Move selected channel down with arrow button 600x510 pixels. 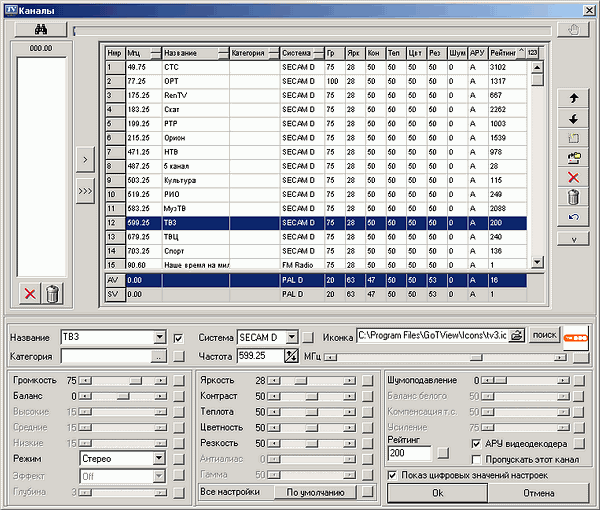tap(573, 118)
